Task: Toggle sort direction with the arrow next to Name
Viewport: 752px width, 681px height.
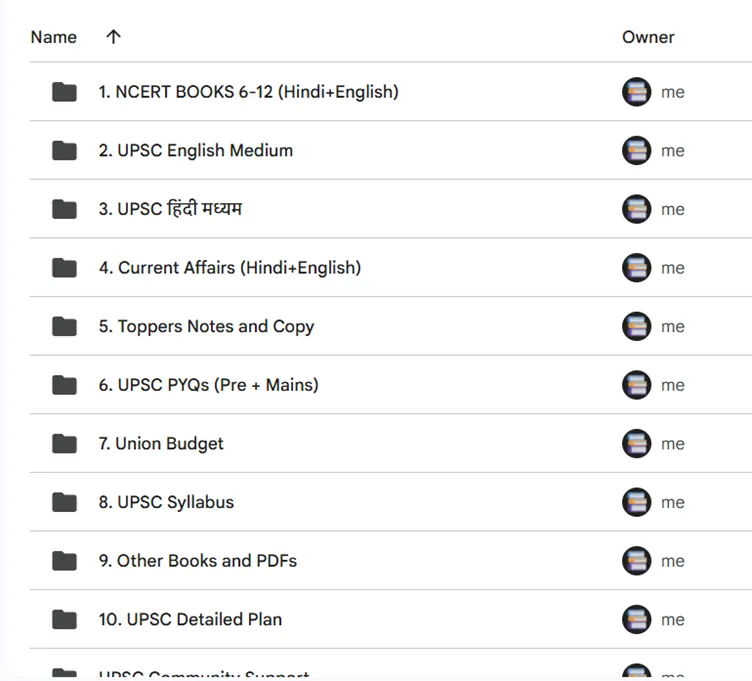Action: pos(113,37)
